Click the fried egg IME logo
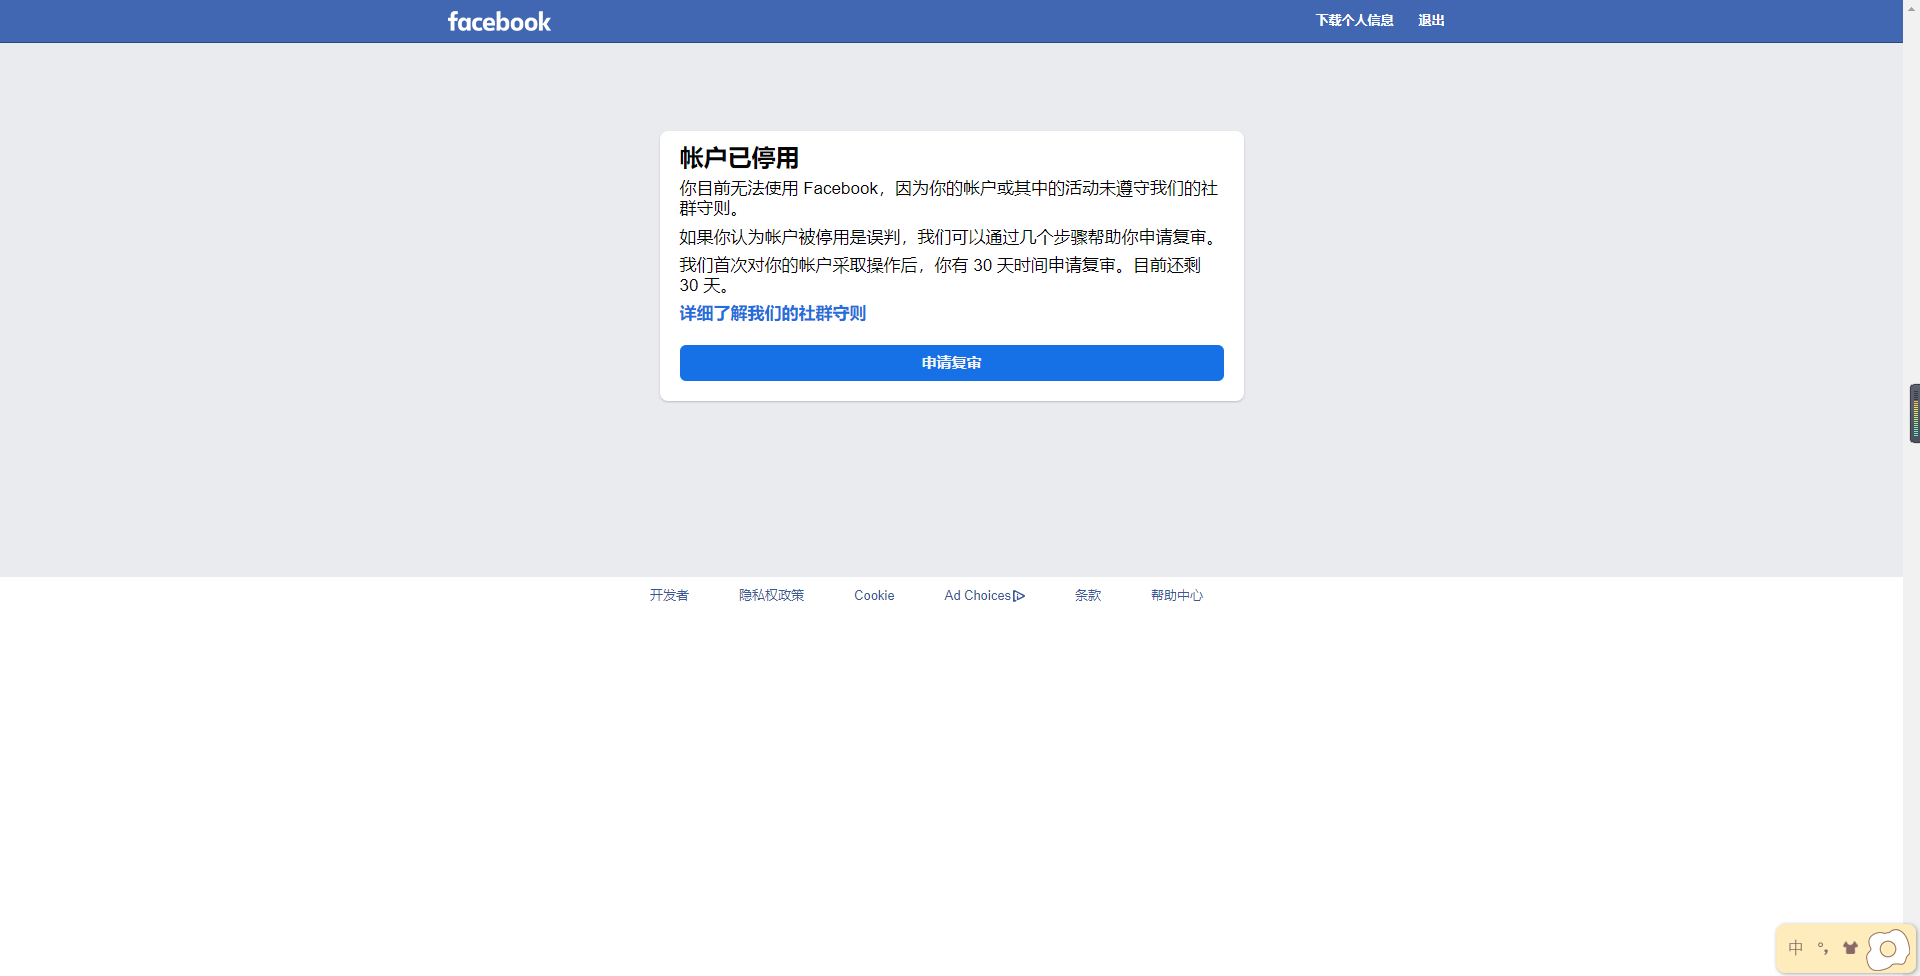The image size is (1920, 976). pyautogui.click(x=1888, y=949)
